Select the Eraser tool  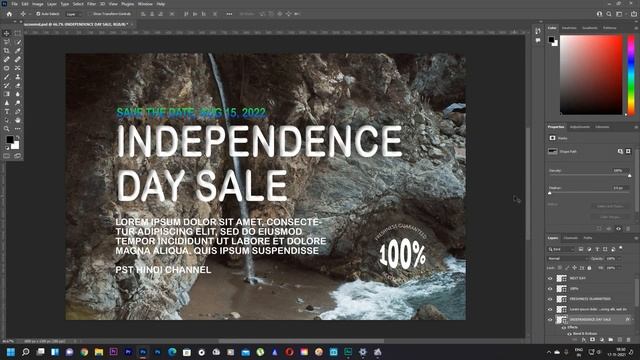pos(18,85)
